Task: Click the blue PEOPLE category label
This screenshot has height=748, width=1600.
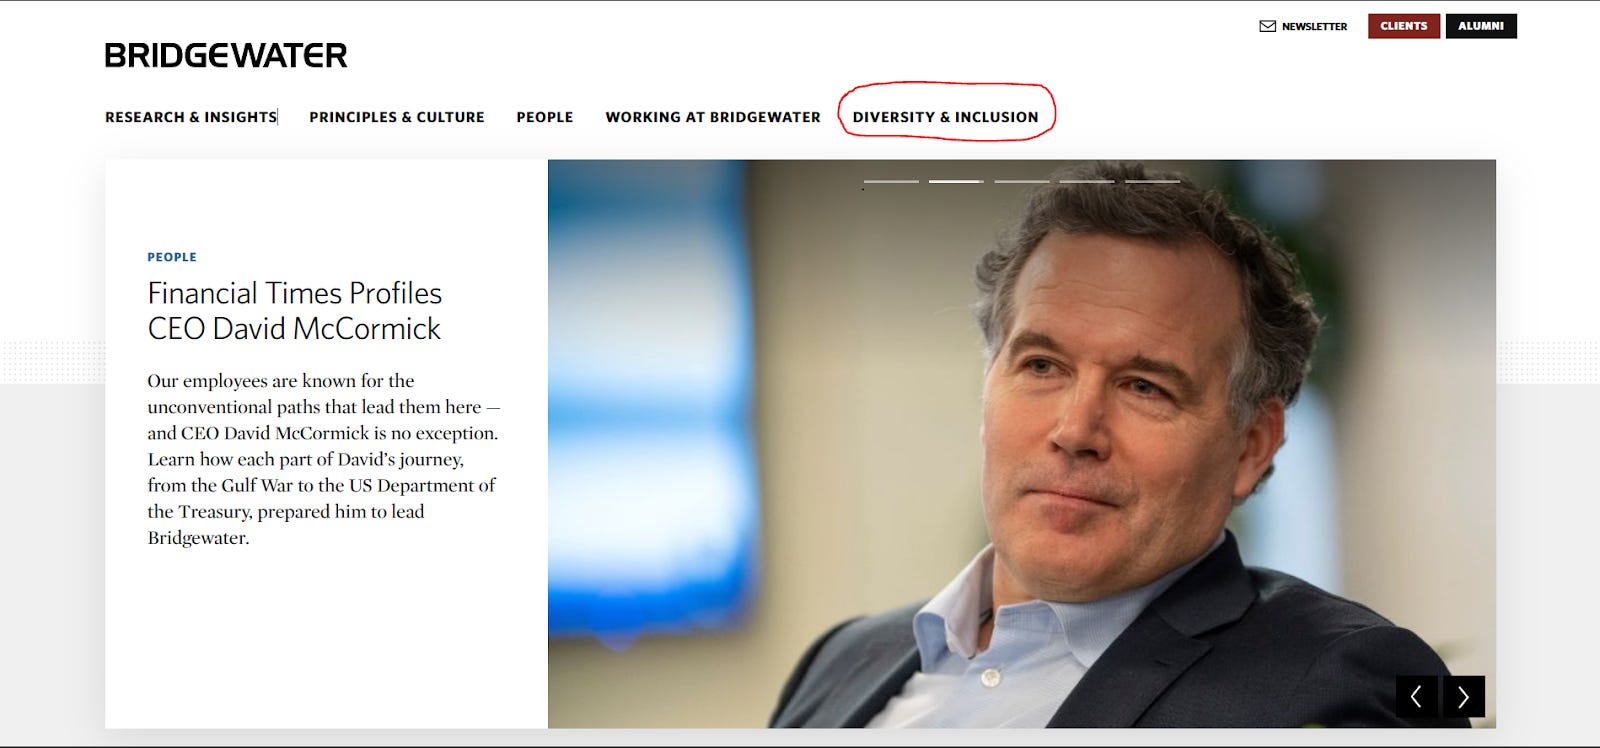Action: pos(172,257)
